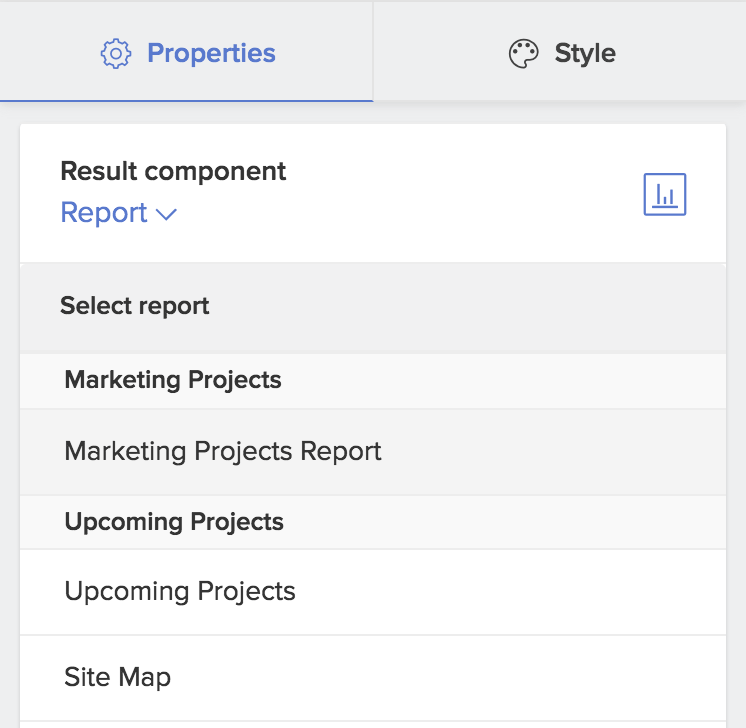
Task: Click the gear icon in Properties tab
Action: pos(116,53)
